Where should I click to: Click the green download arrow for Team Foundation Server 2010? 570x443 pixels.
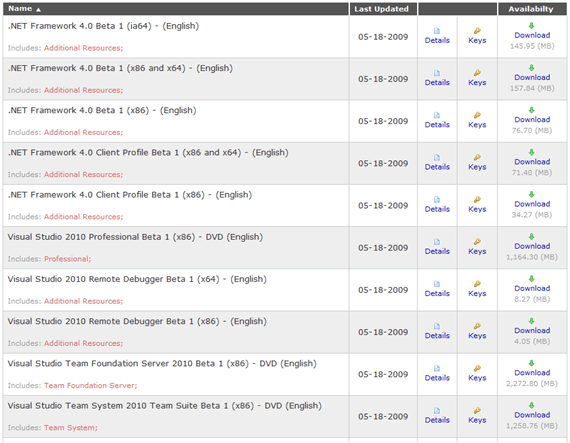coord(531,363)
